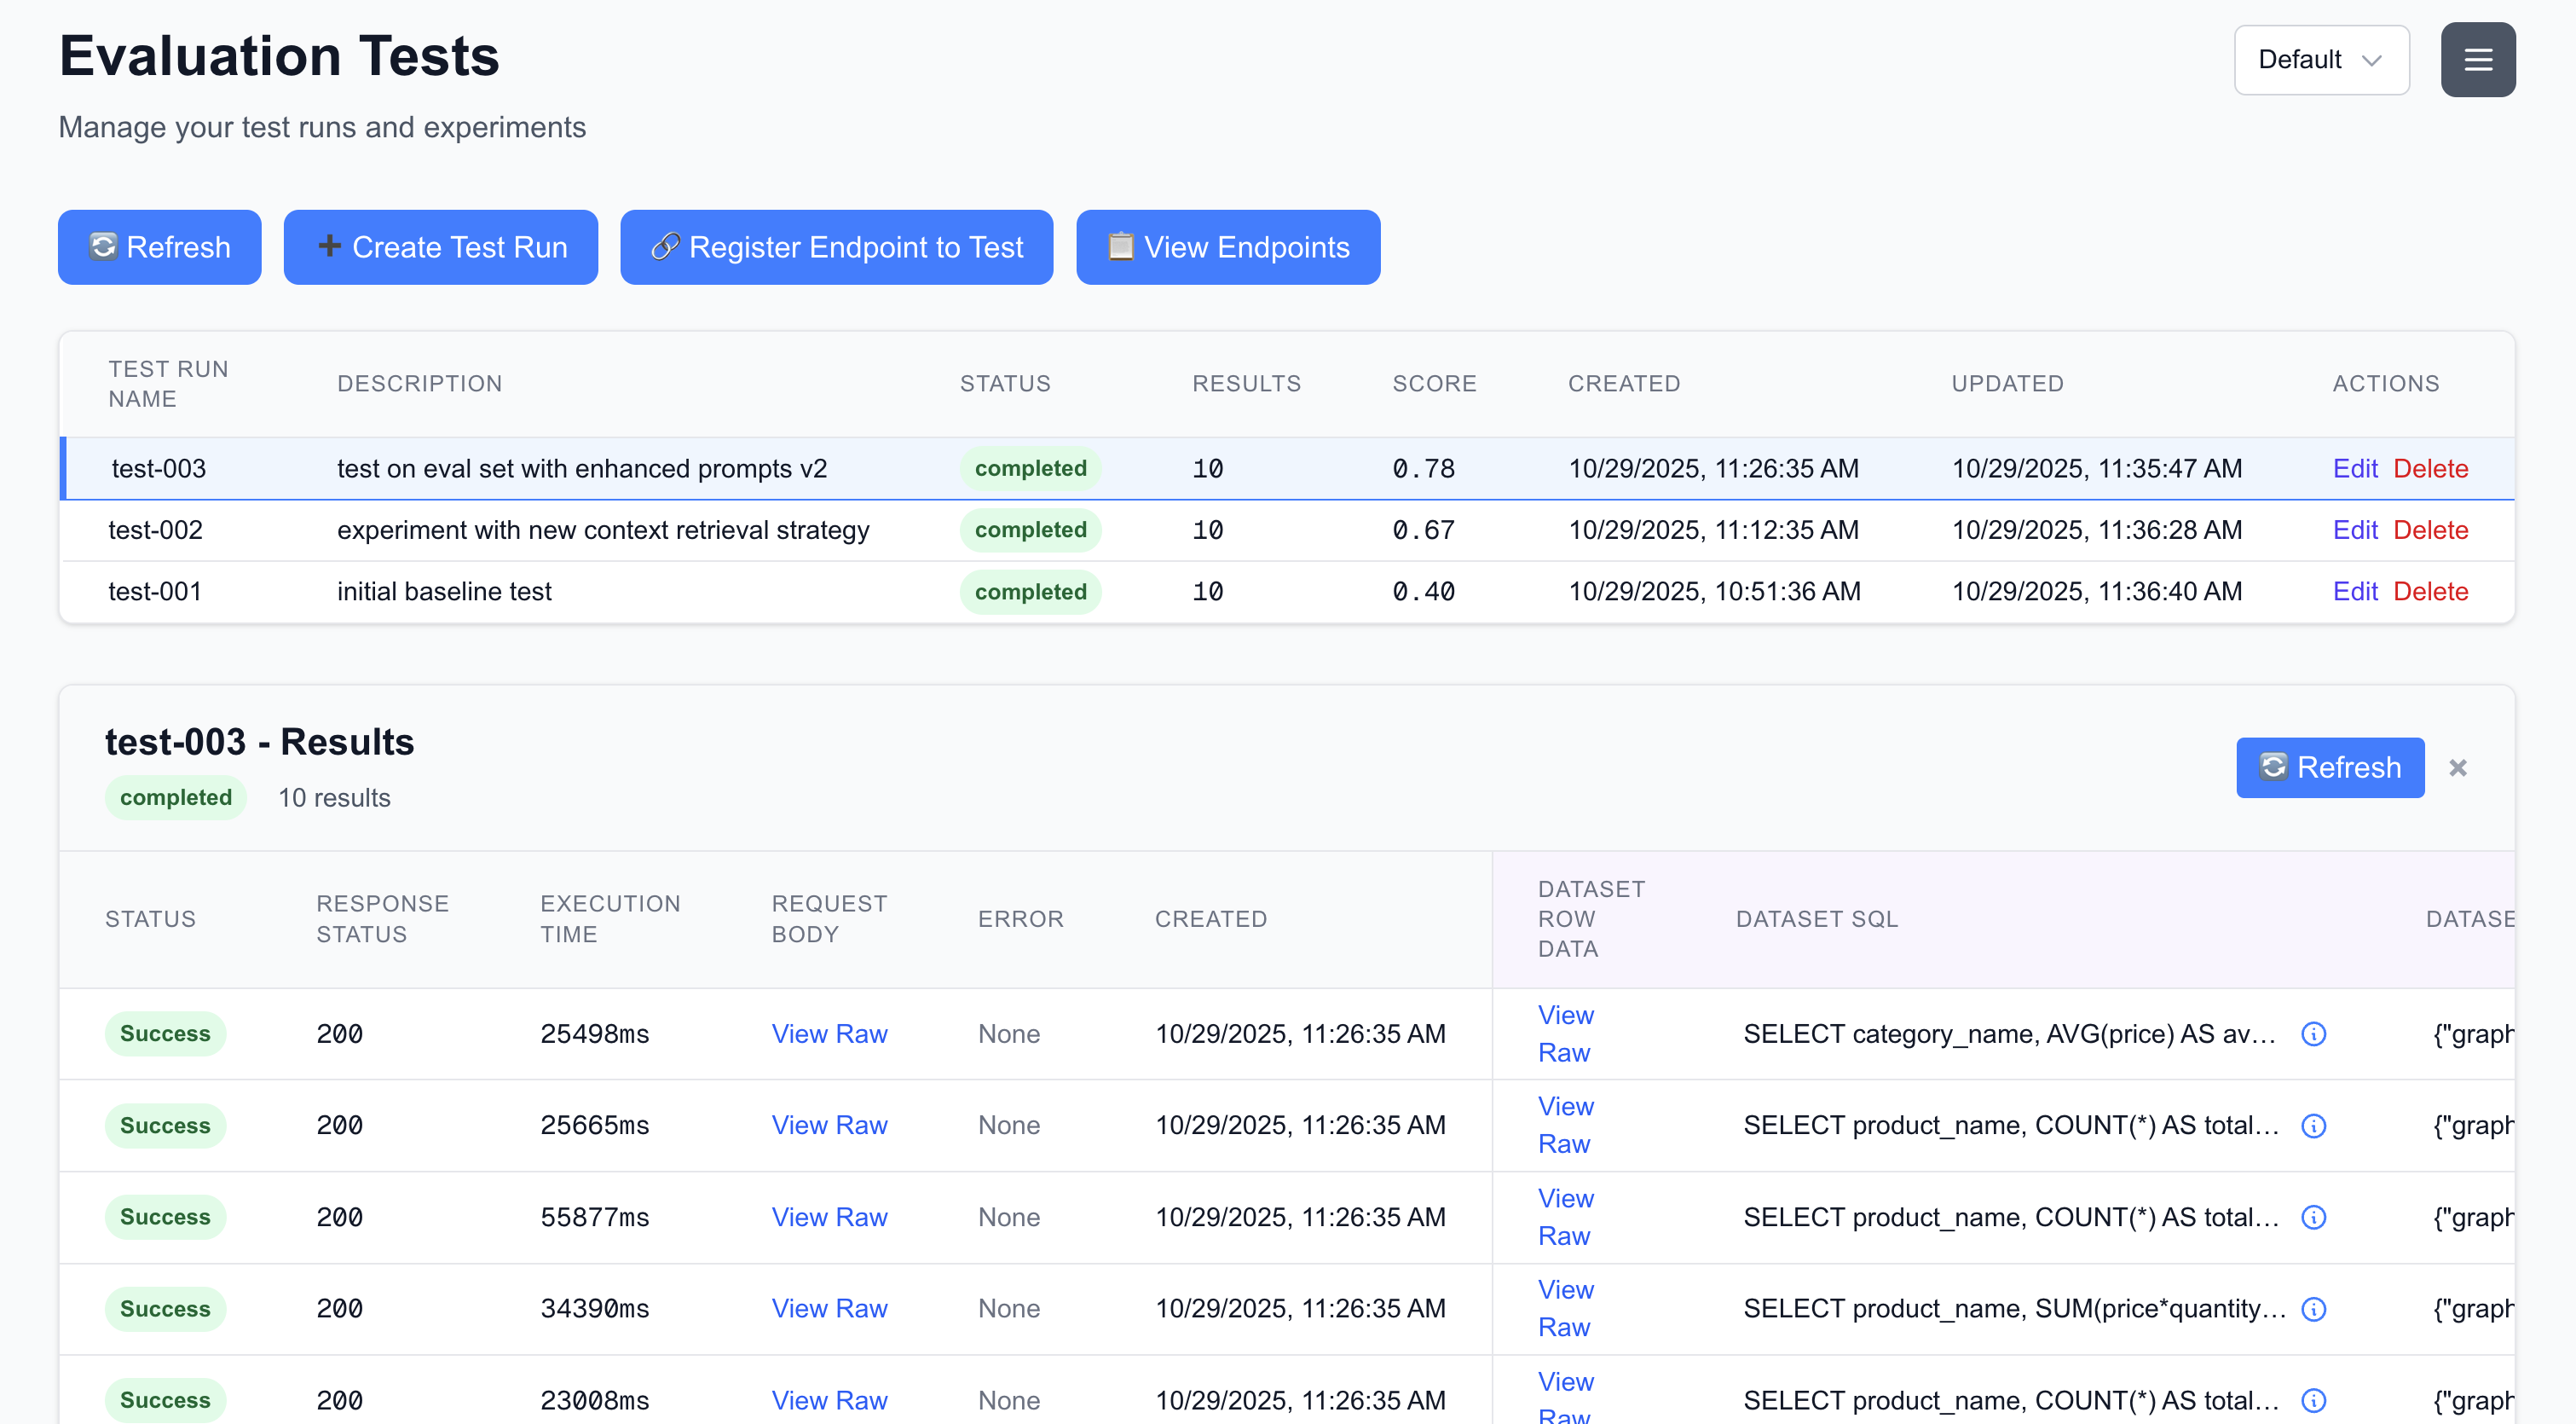This screenshot has width=2576, height=1424.
Task: Click Create Test Run button
Action: [440, 247]
